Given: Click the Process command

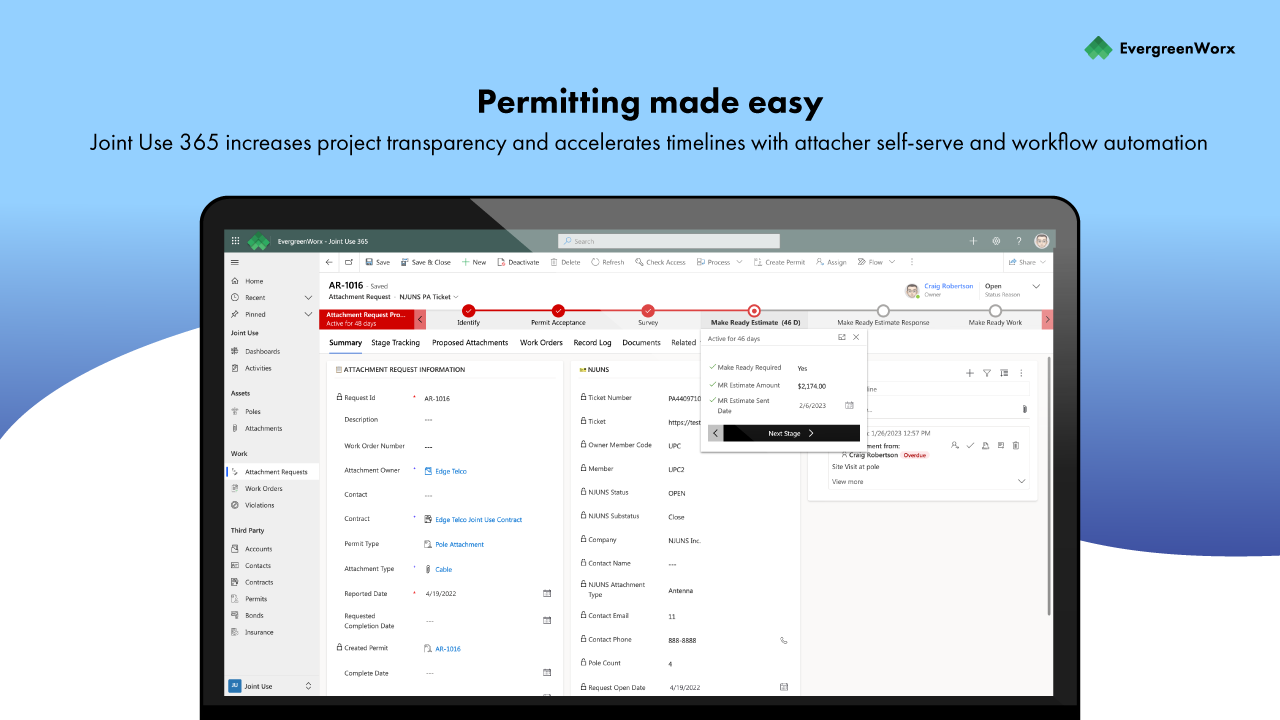Looking at the screenshot, I should click(x=713, y=262).
